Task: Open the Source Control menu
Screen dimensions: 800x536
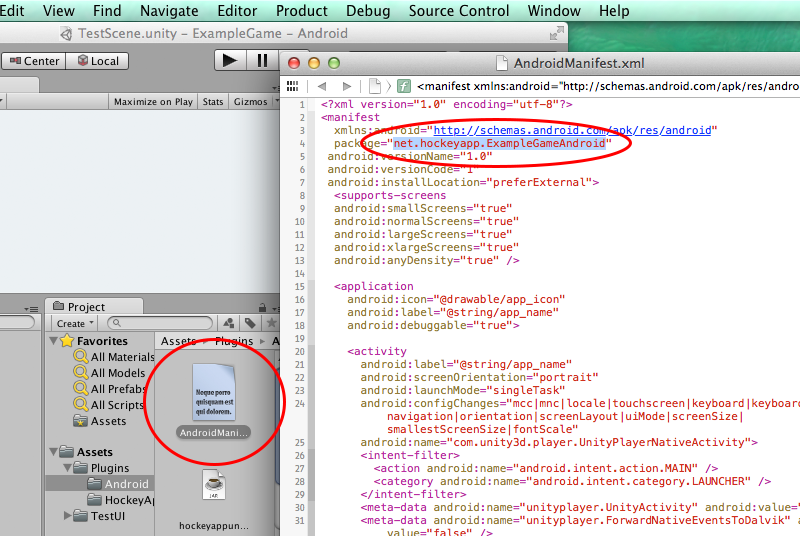Action: (459, 11)
